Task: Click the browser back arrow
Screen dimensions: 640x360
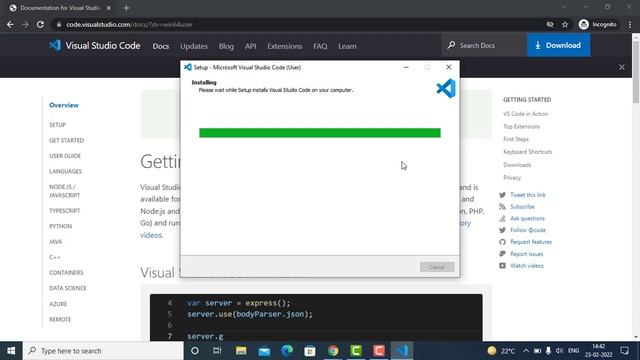Action: pos(10,24)
